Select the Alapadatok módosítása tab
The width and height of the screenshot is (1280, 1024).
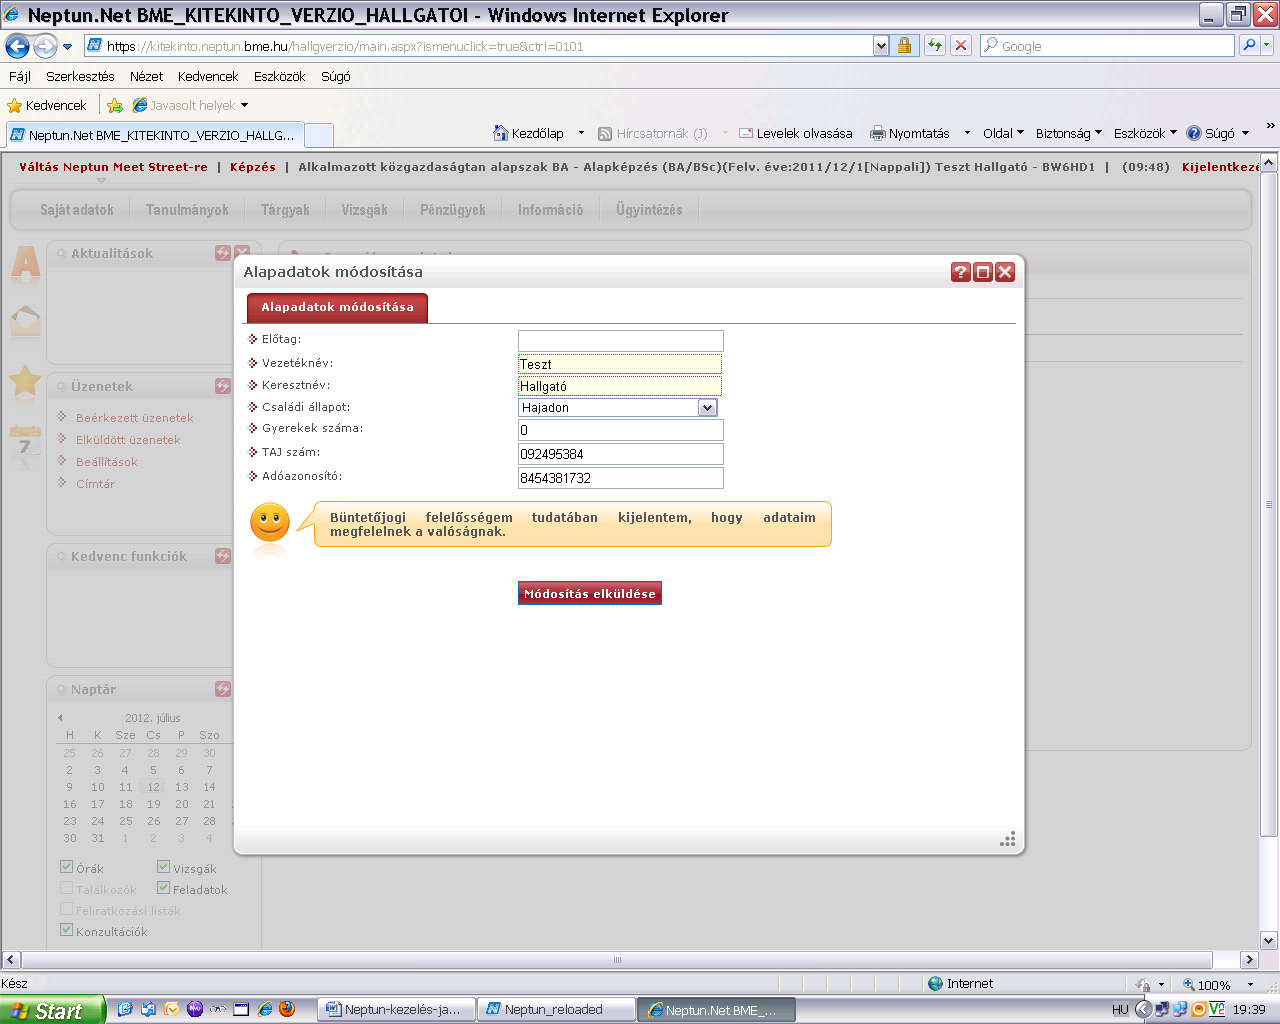click(x=337, y=307)
